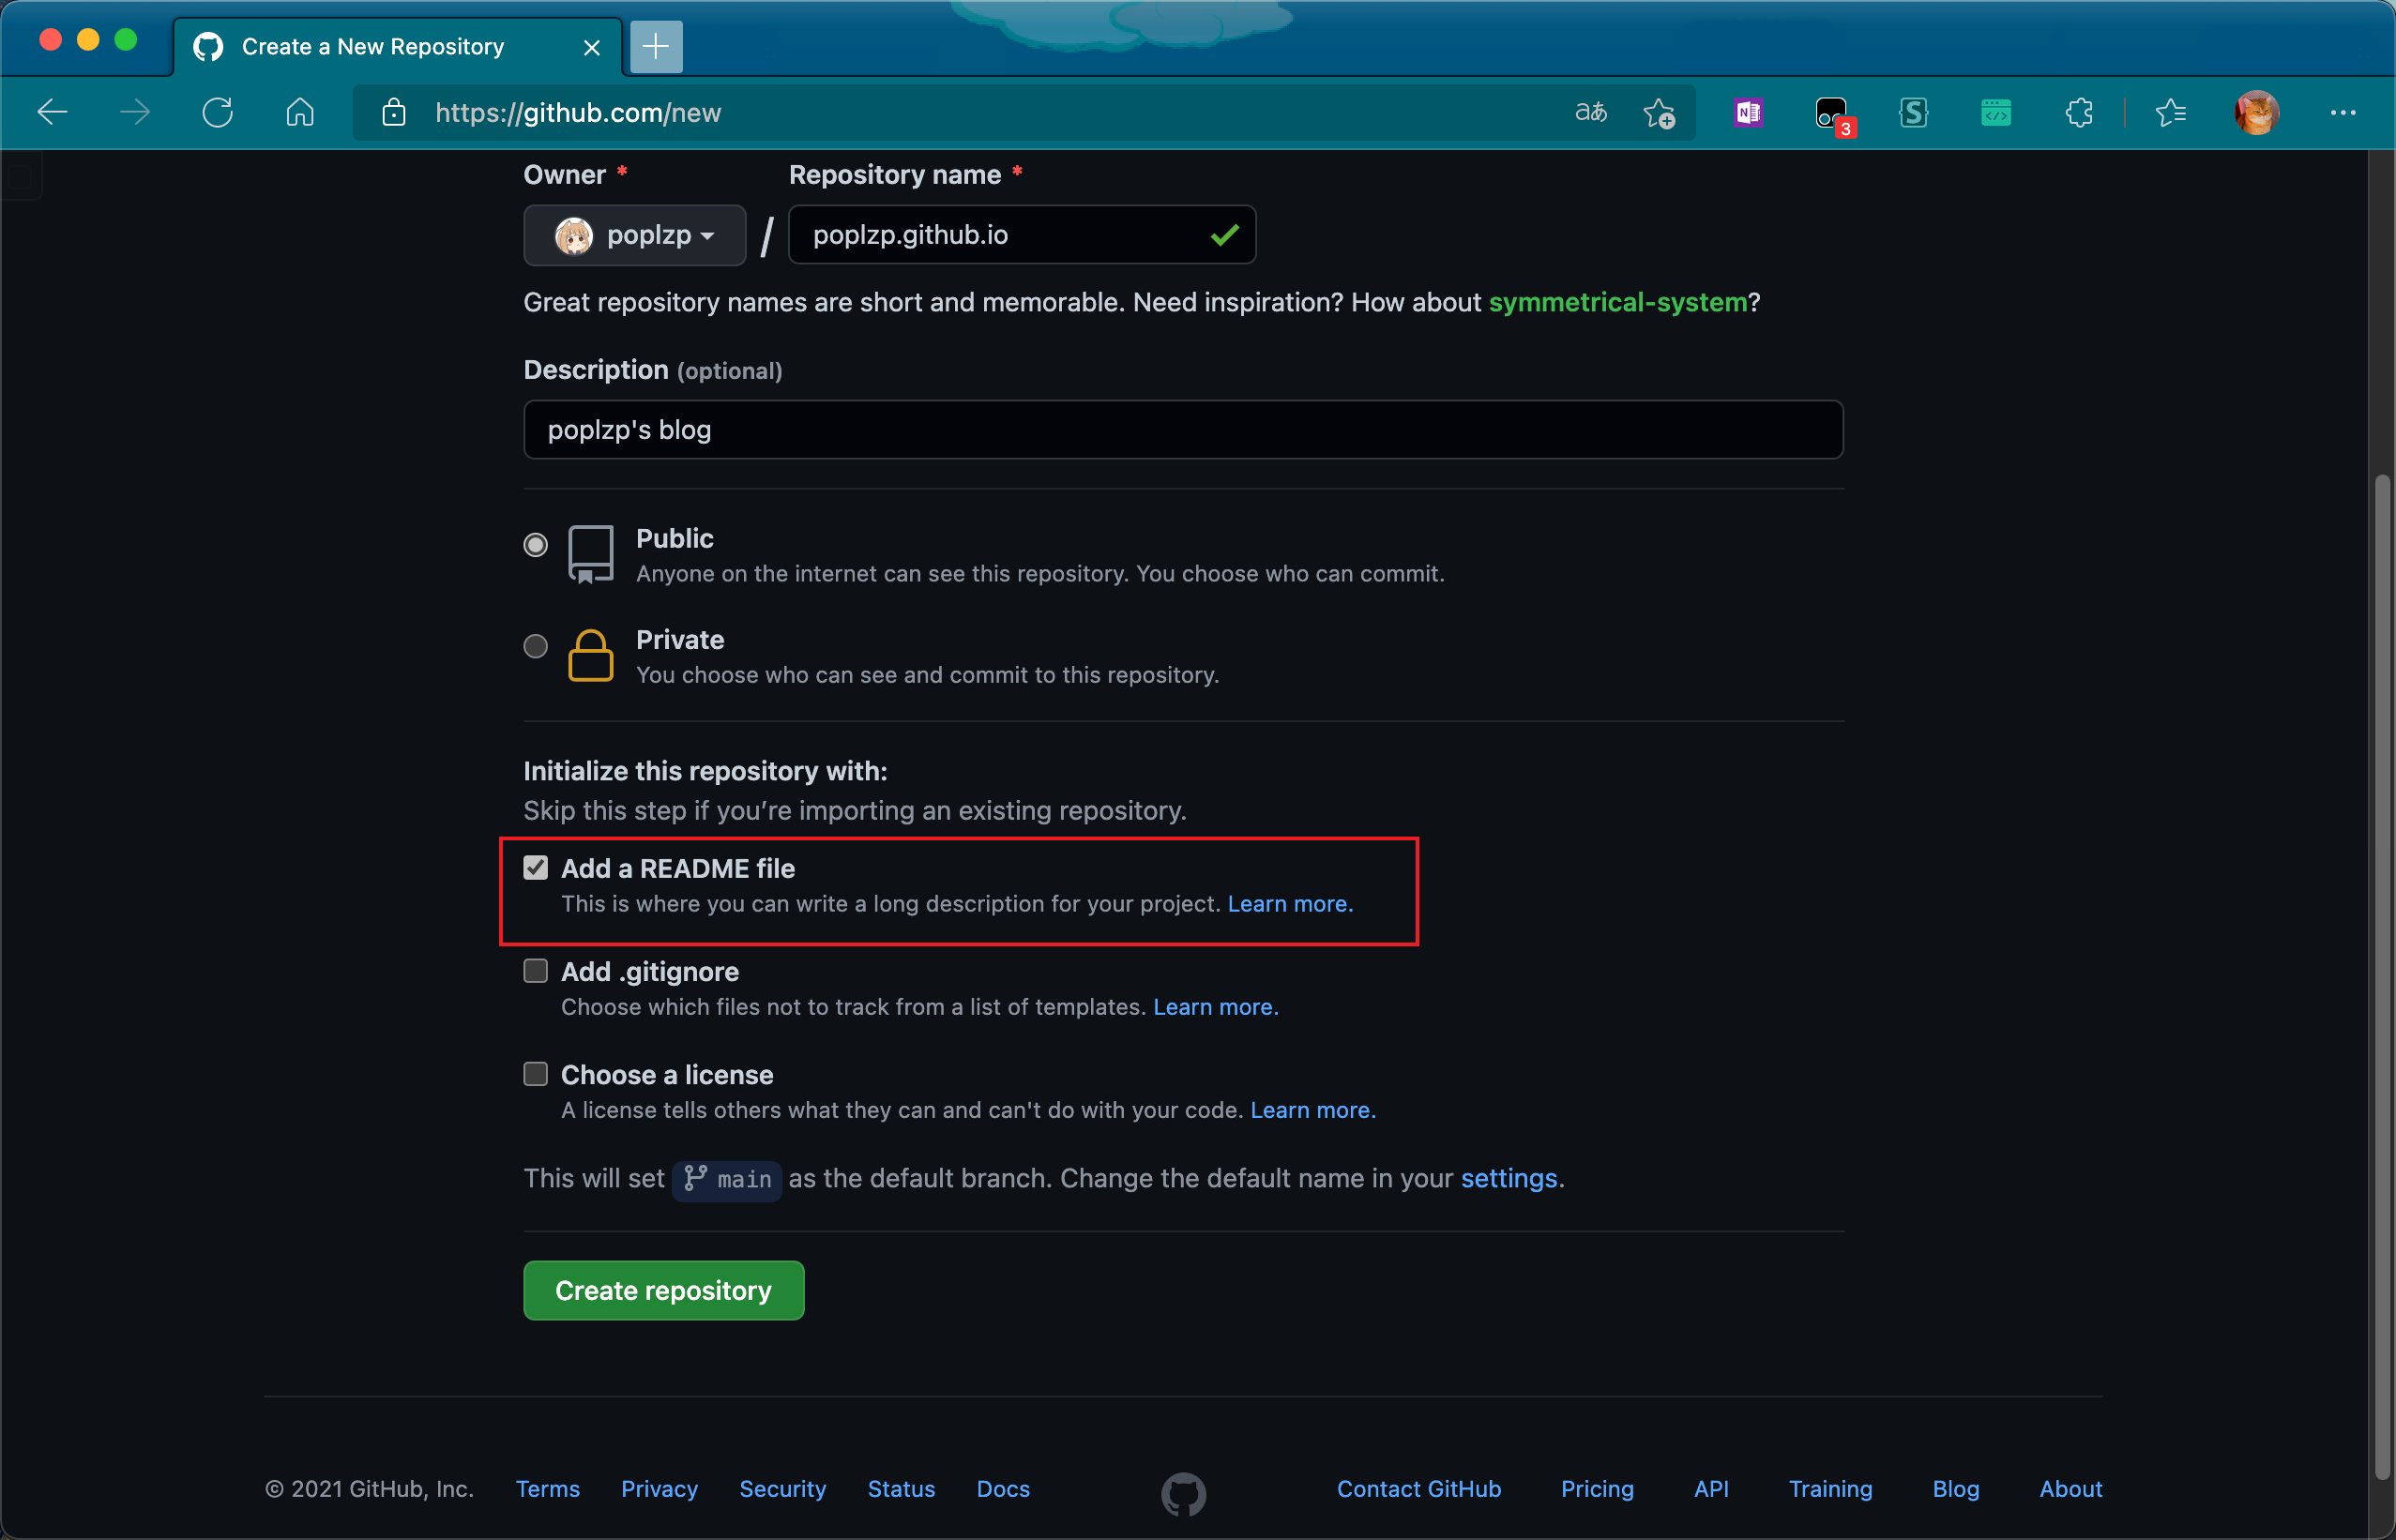Reload the page with the refresh icon
The height and width of the screenshot is (1540, 2396).
[x=217, y=112]
